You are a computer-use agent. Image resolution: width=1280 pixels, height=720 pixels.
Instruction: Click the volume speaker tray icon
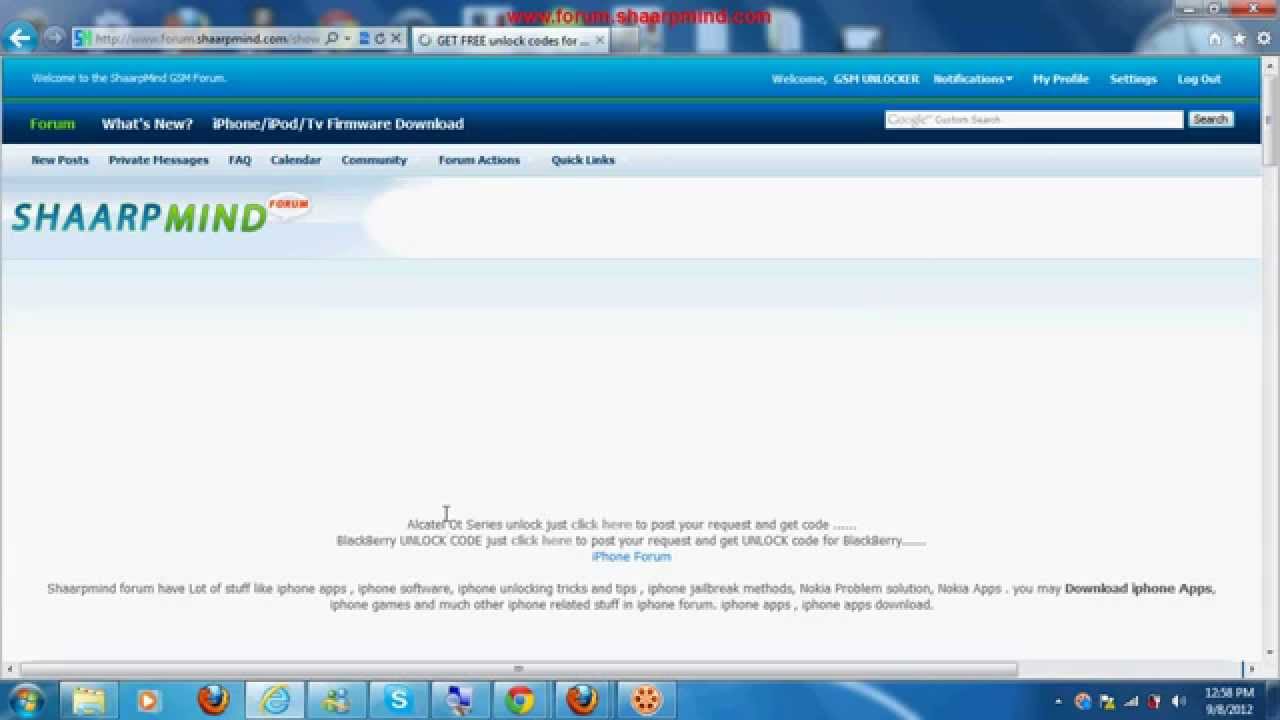point(1178,702)
